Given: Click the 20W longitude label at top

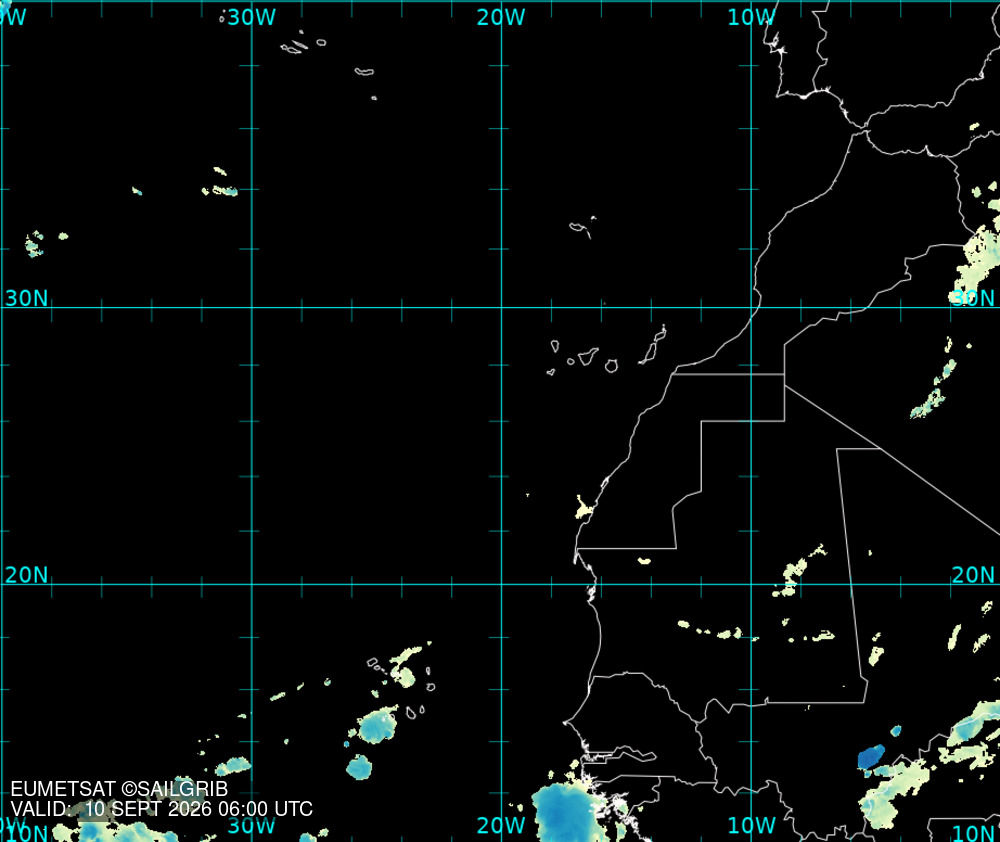Looking at the screenshot, I should [x=501, y=17].
